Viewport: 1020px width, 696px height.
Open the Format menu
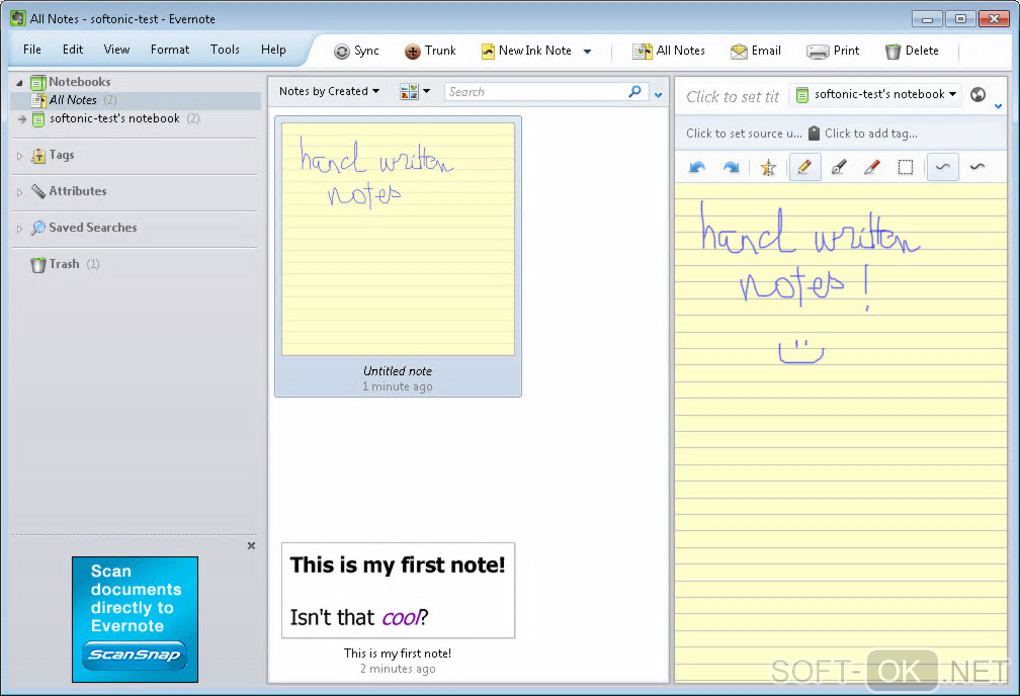click(x=170, y=49)
